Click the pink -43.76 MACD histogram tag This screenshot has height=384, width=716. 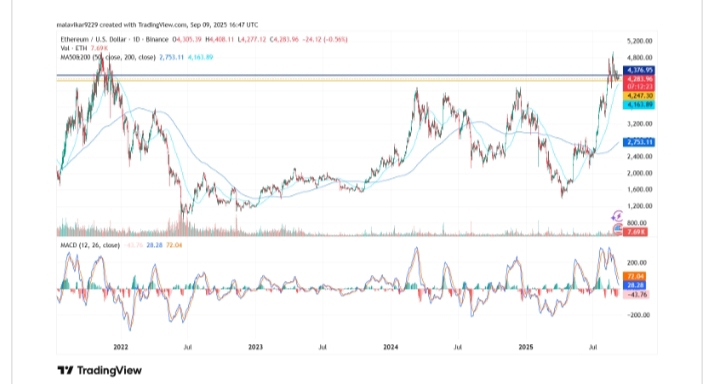pos(636,295)
